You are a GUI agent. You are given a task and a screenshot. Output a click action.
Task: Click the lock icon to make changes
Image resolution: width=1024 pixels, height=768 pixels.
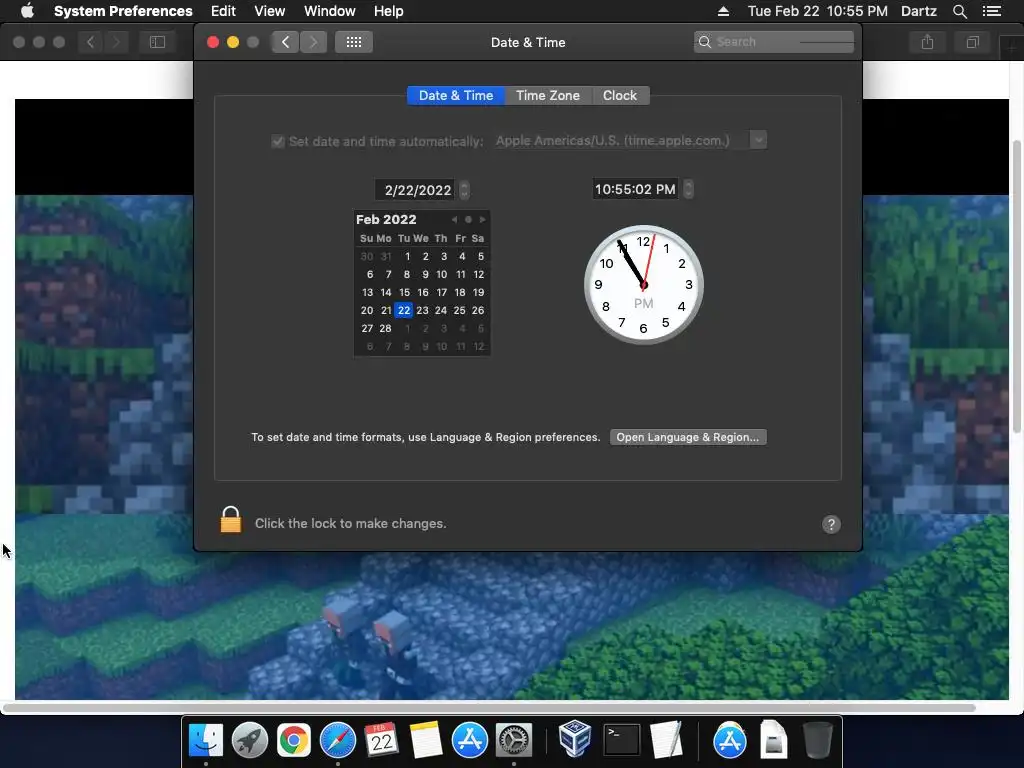pos(231,520)
